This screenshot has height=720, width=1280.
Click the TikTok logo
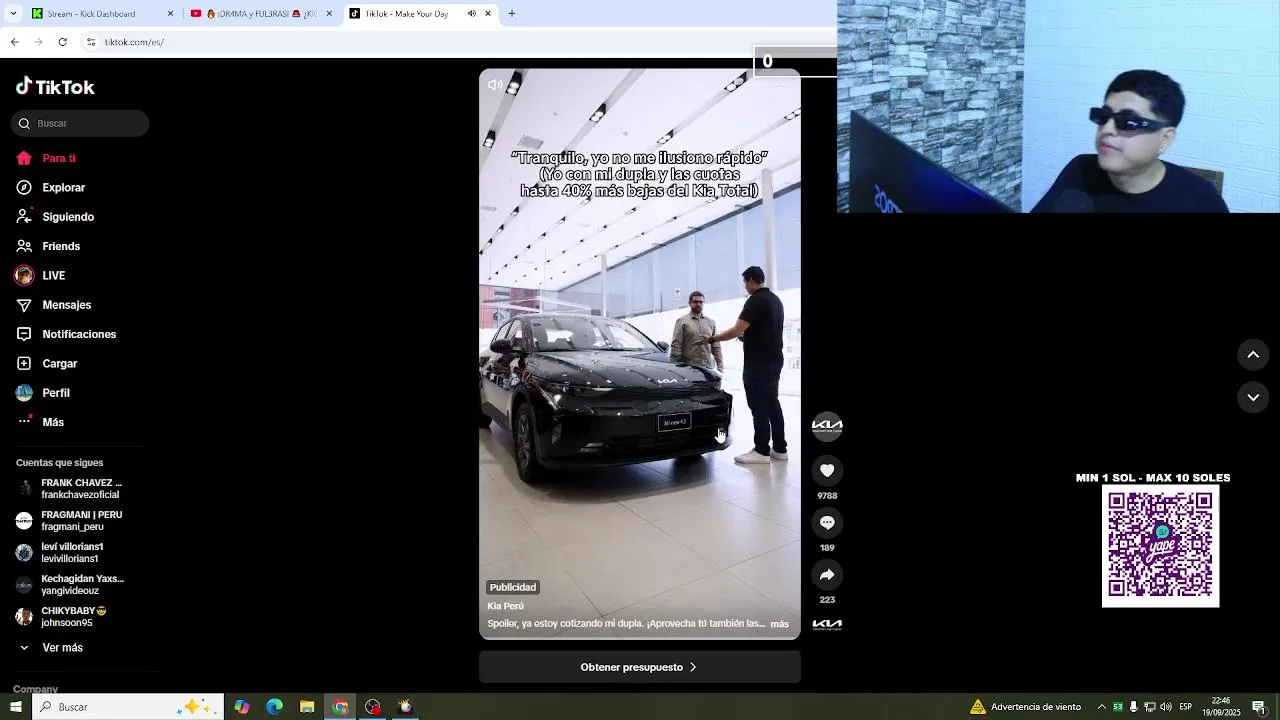(x=55, y=87)
